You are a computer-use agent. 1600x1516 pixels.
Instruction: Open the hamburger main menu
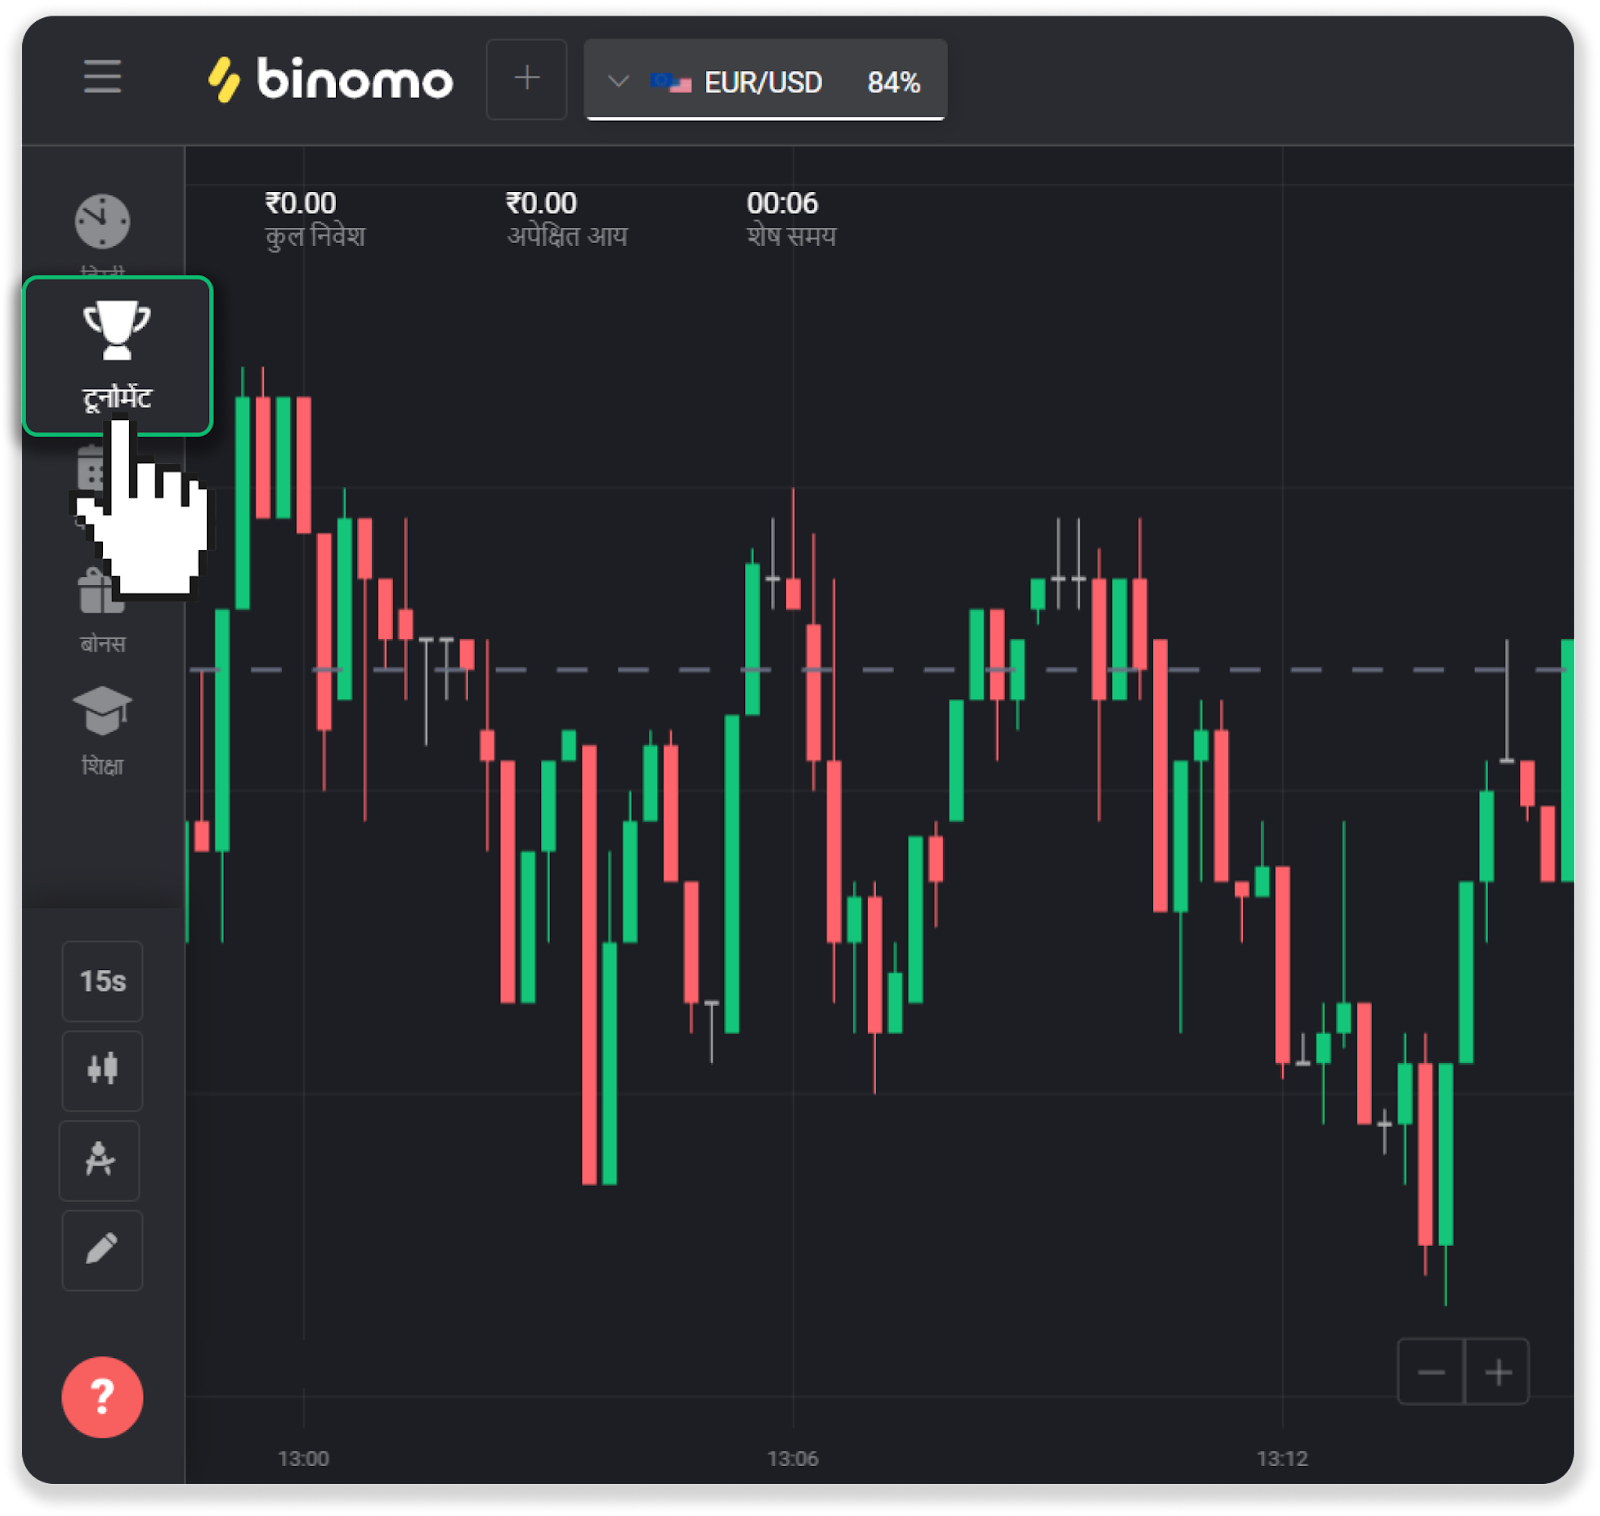(102, 77)
